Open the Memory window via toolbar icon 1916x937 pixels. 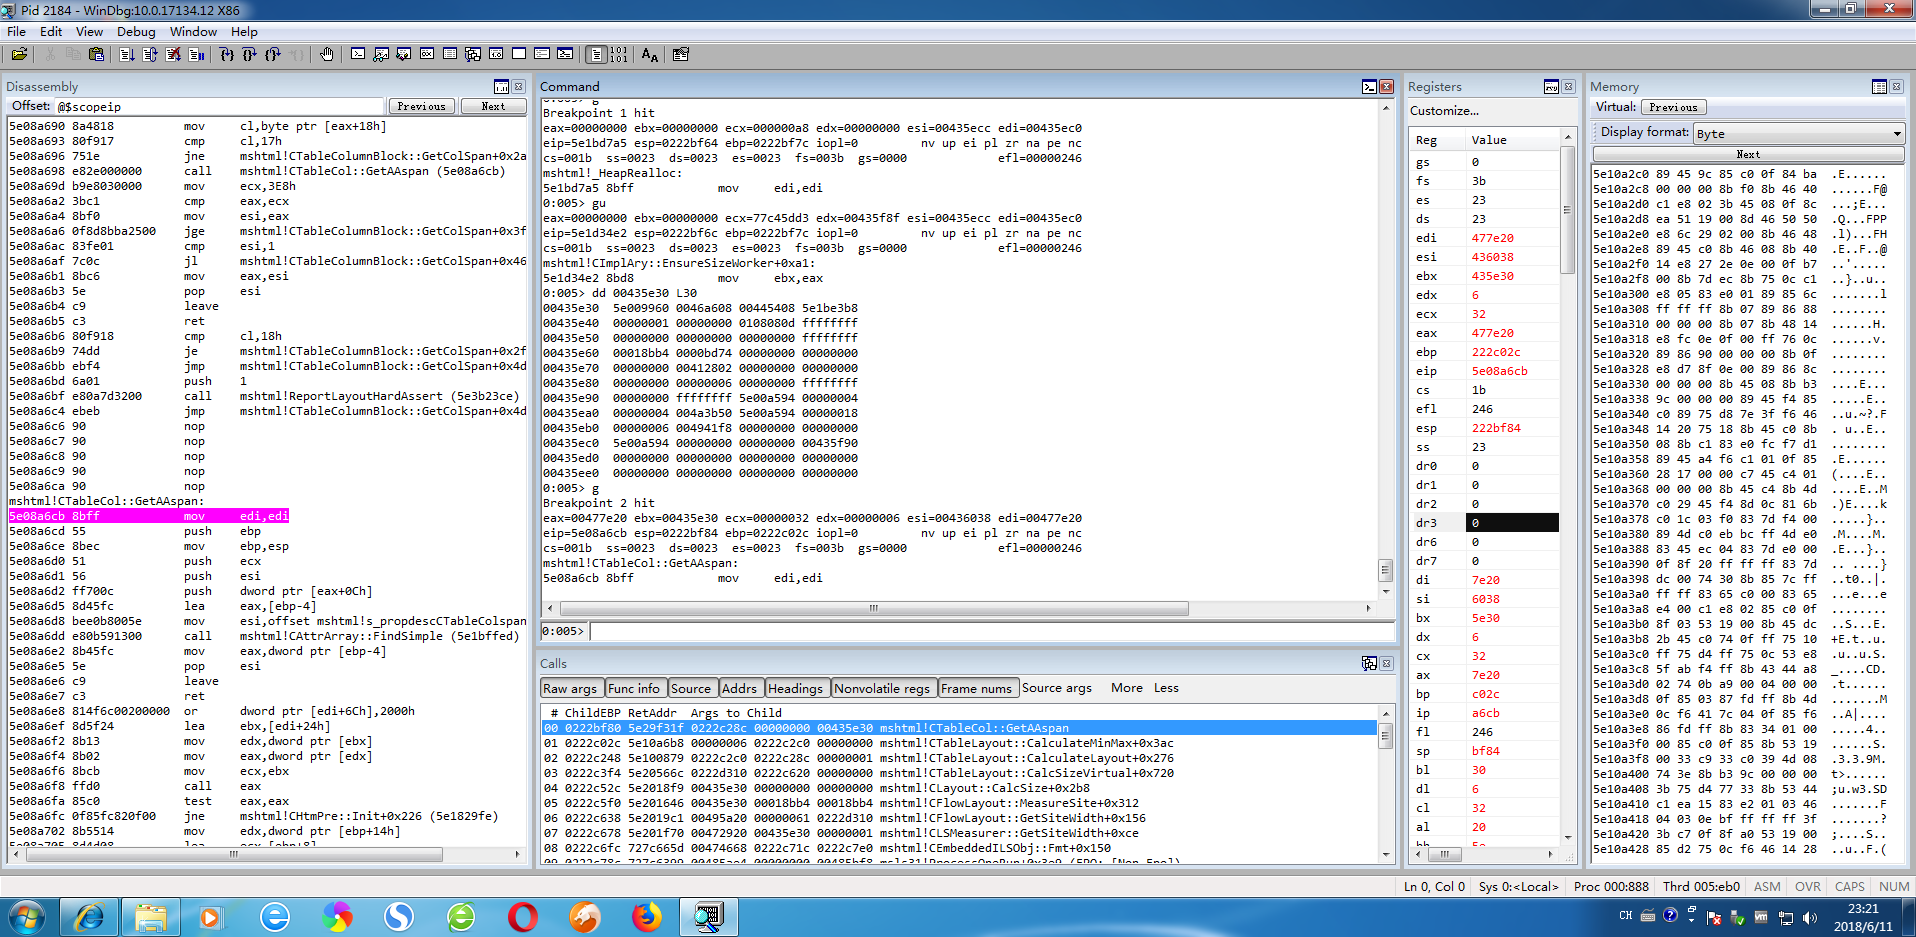point(450,54)
